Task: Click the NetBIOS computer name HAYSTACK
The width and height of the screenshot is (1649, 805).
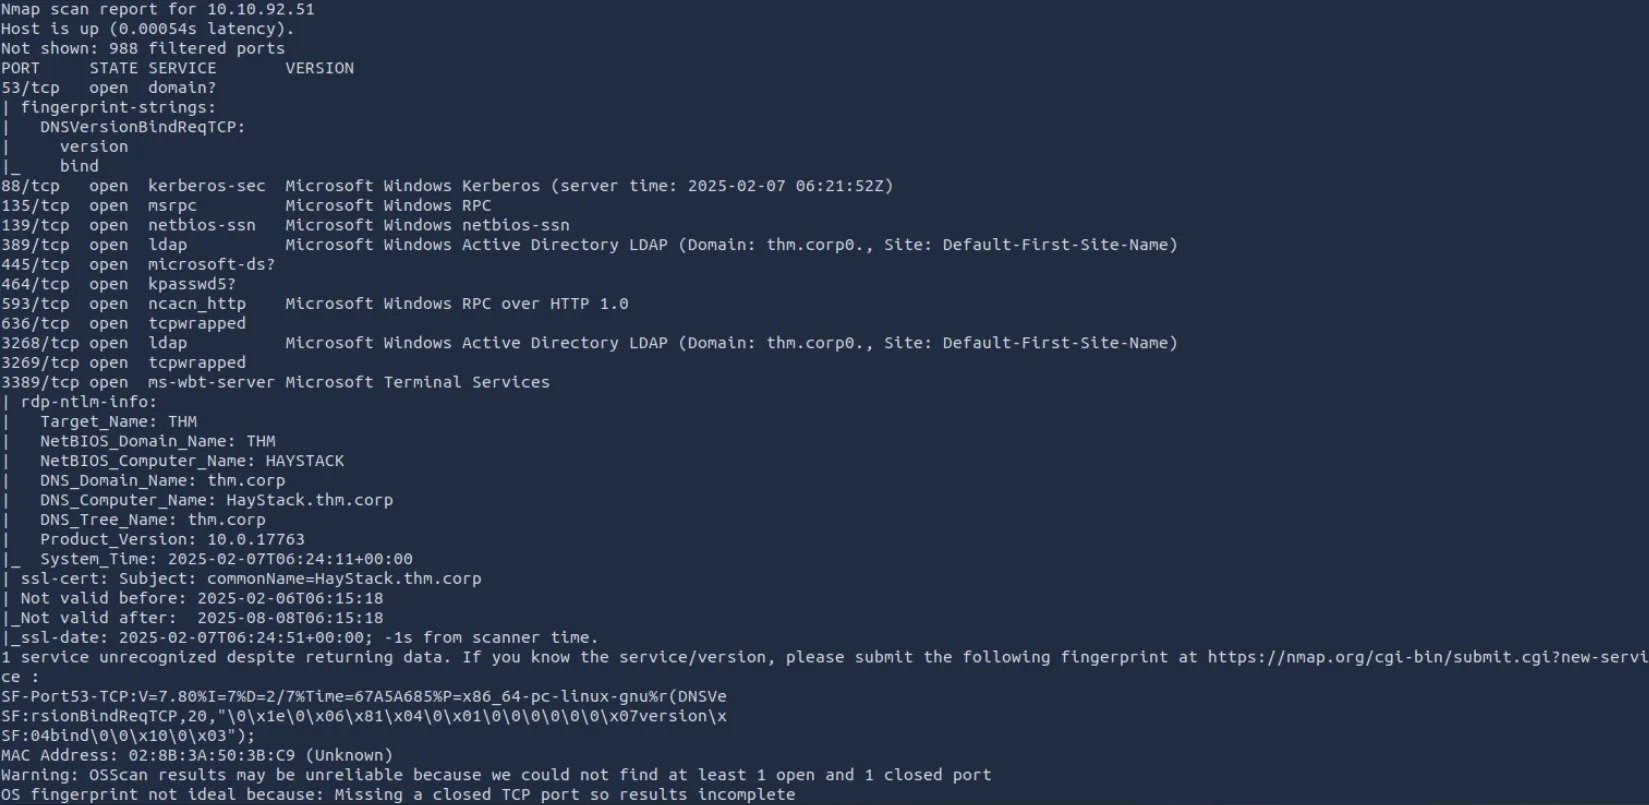Action: (304, 461)
